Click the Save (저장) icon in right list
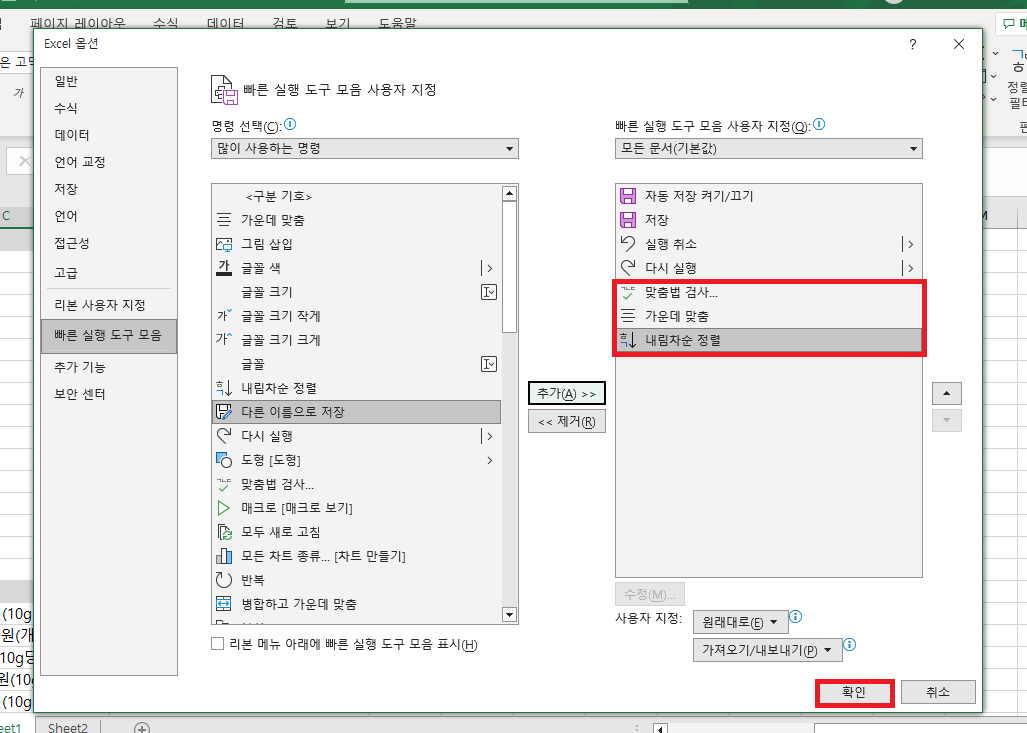 (627, 220)
